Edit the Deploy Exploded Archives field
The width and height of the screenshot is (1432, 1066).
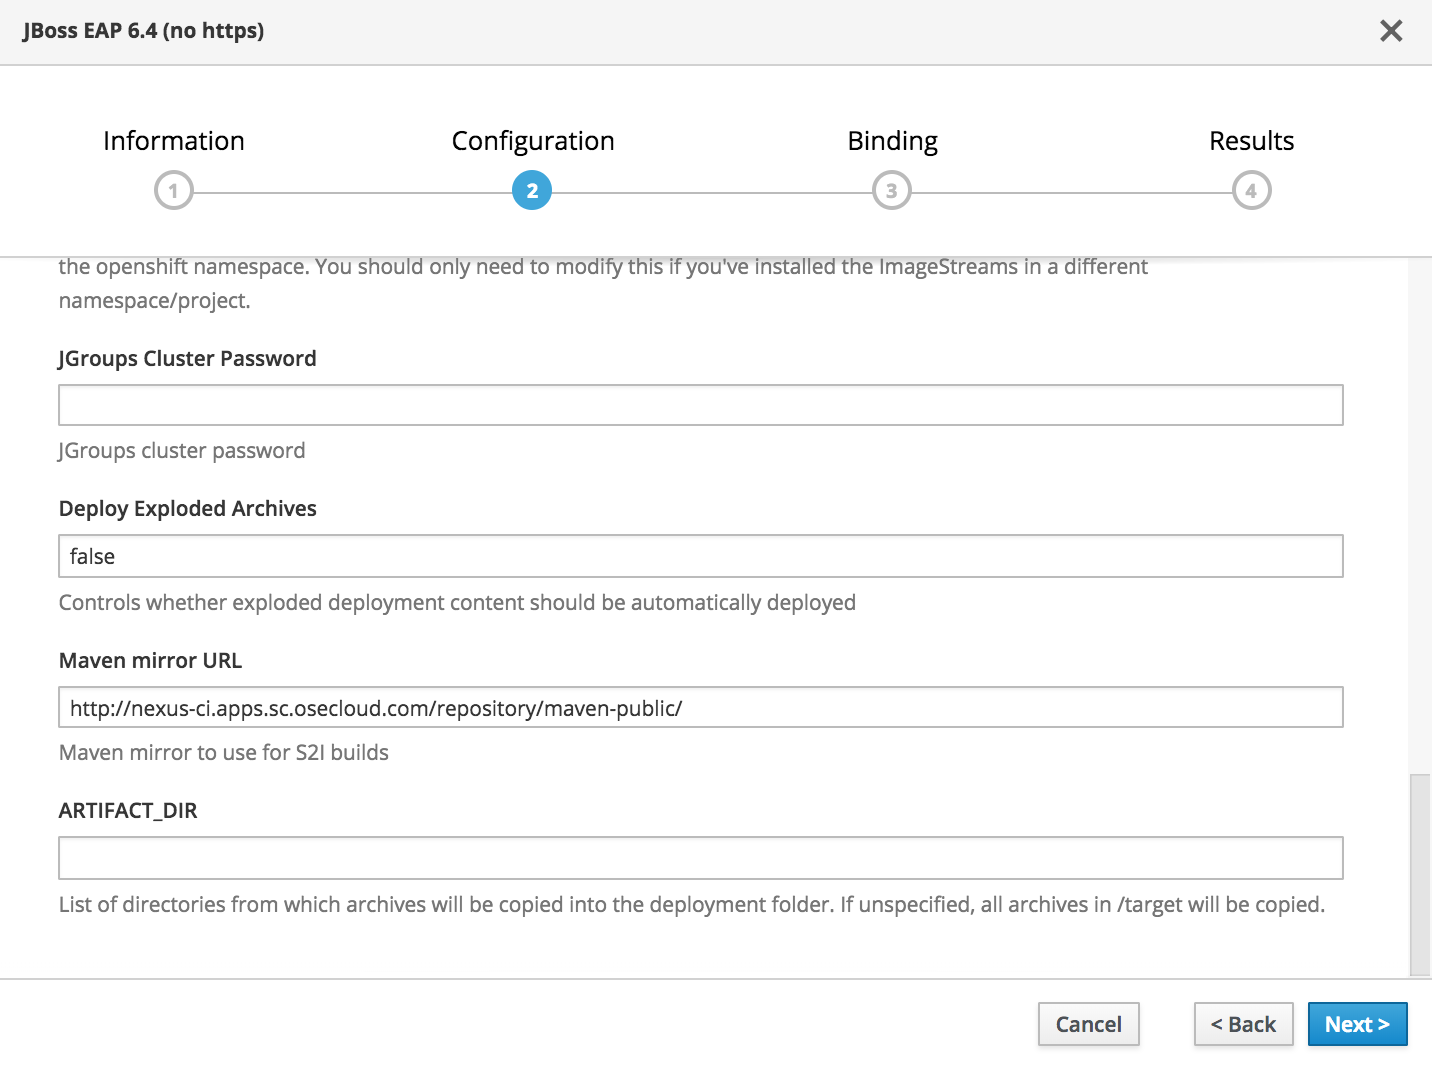[x=701, y=556]
